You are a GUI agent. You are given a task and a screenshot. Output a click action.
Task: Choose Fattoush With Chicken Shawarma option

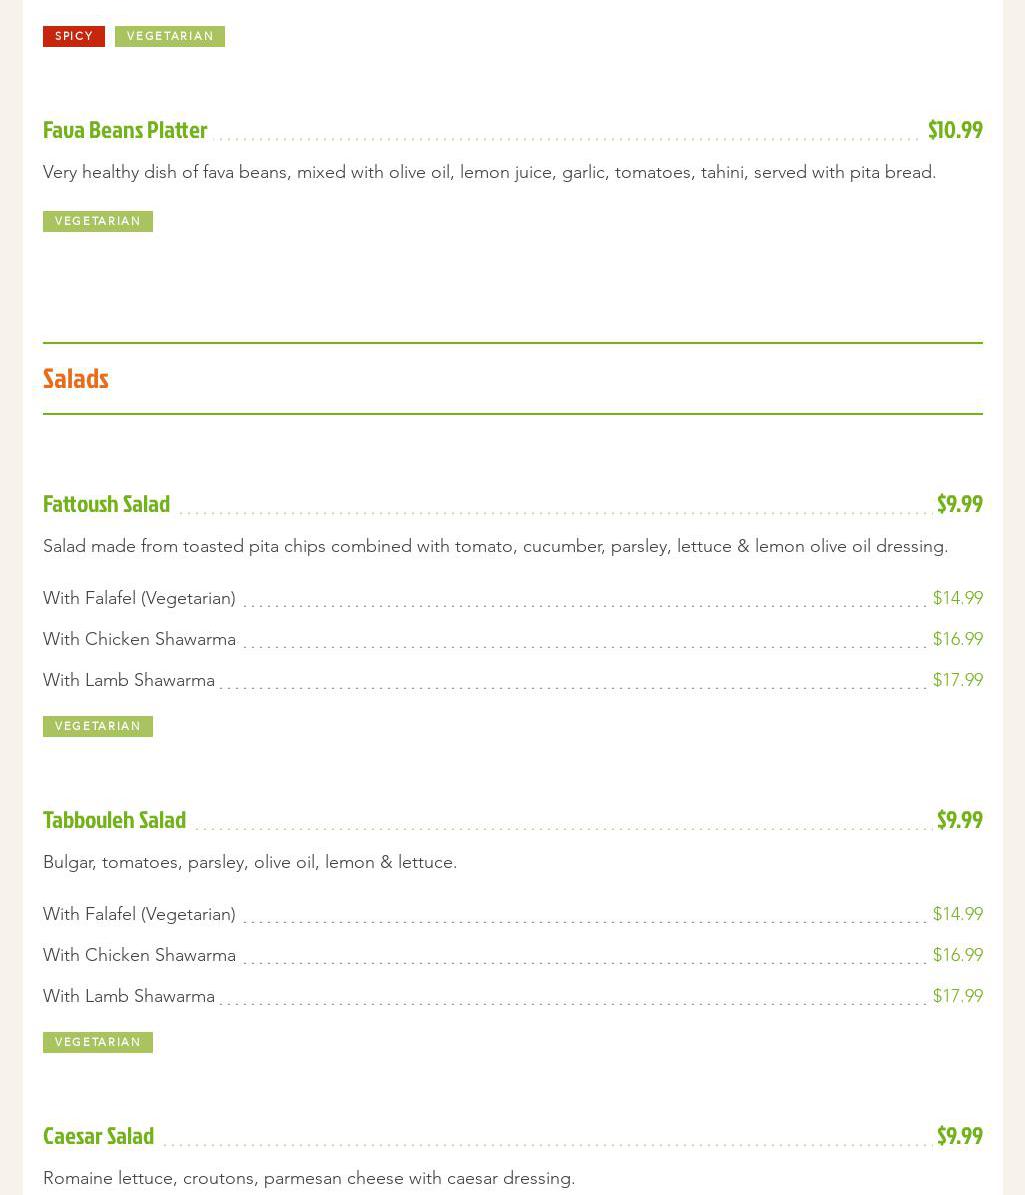click(139, 639)
